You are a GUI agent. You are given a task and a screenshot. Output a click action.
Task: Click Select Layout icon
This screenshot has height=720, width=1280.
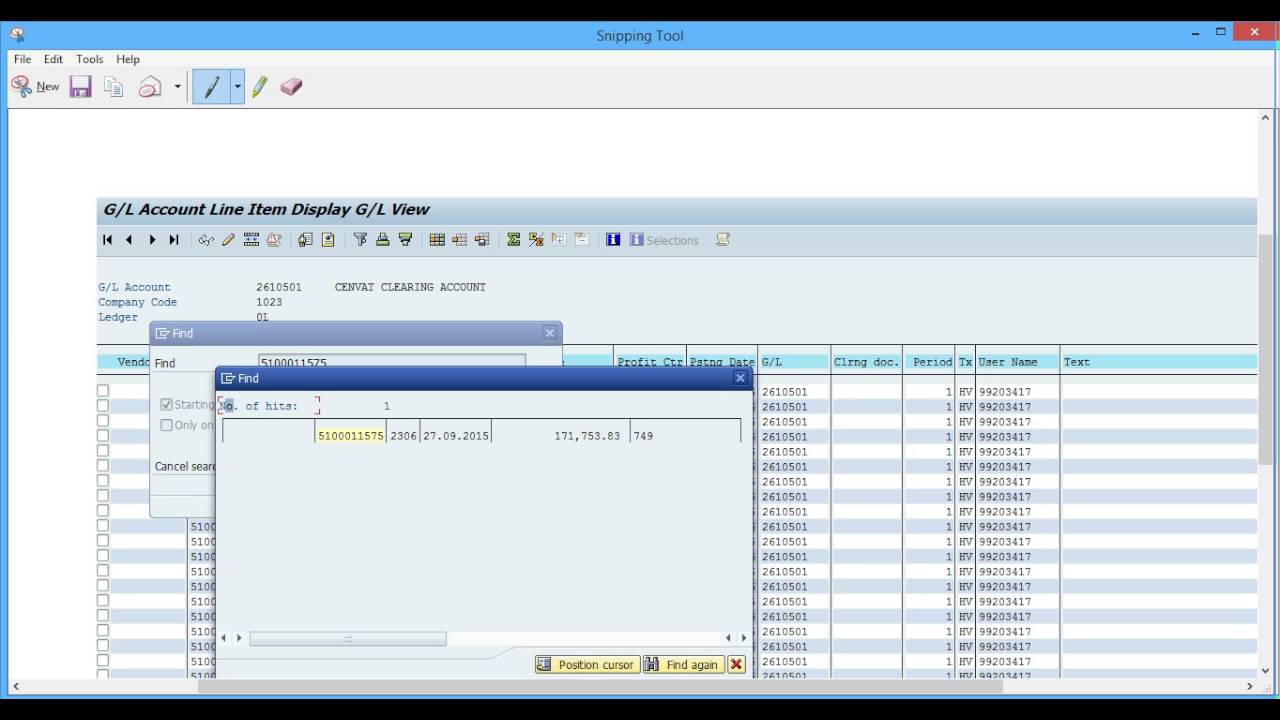[x=460, y=240]
